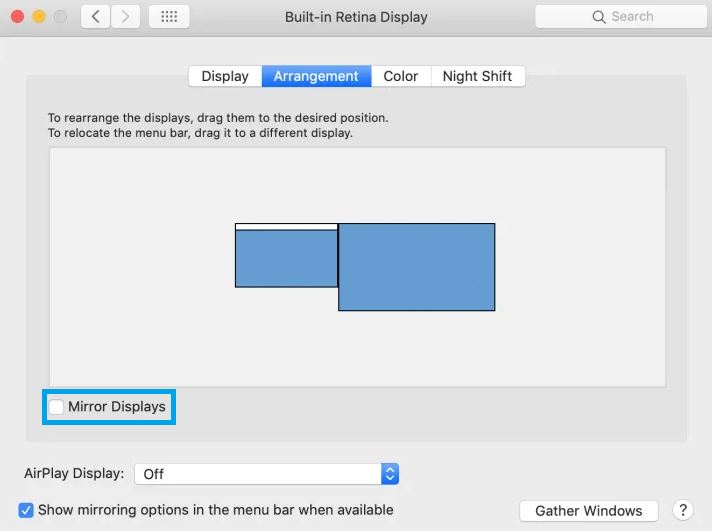Uncheck Show mirroring options in menu bar
Image resolution: width=712 pixels, height=531 pixels.
[x=26, y=510]
